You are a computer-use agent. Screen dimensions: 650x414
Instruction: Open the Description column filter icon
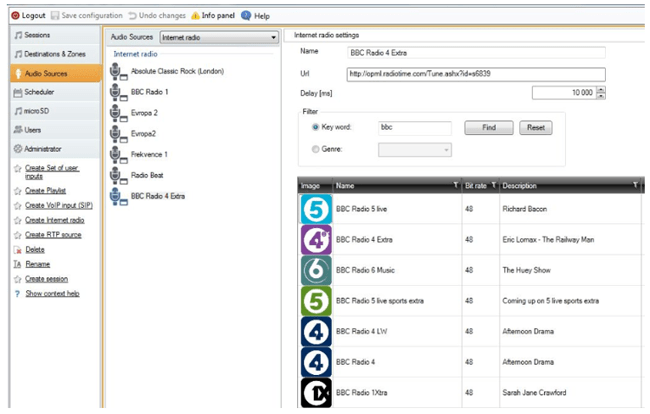point(635,185)
